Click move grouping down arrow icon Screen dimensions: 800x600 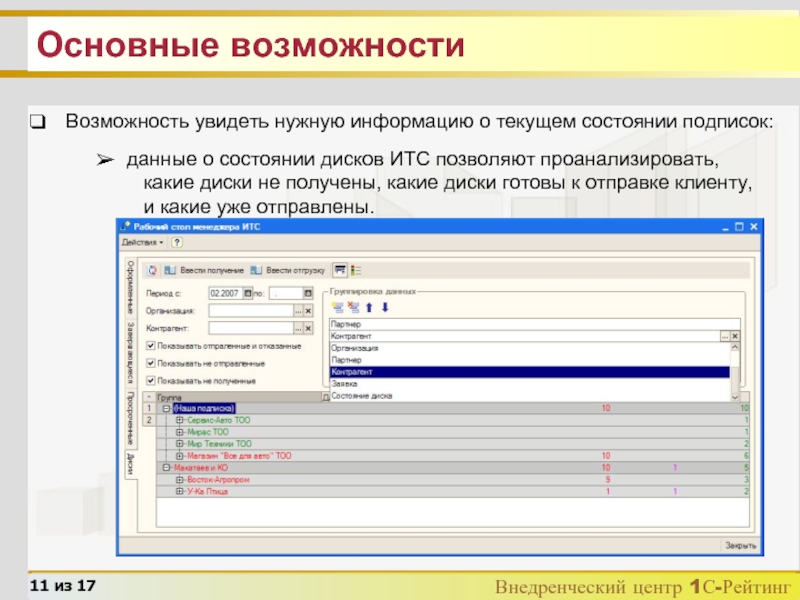click(384, 307)
